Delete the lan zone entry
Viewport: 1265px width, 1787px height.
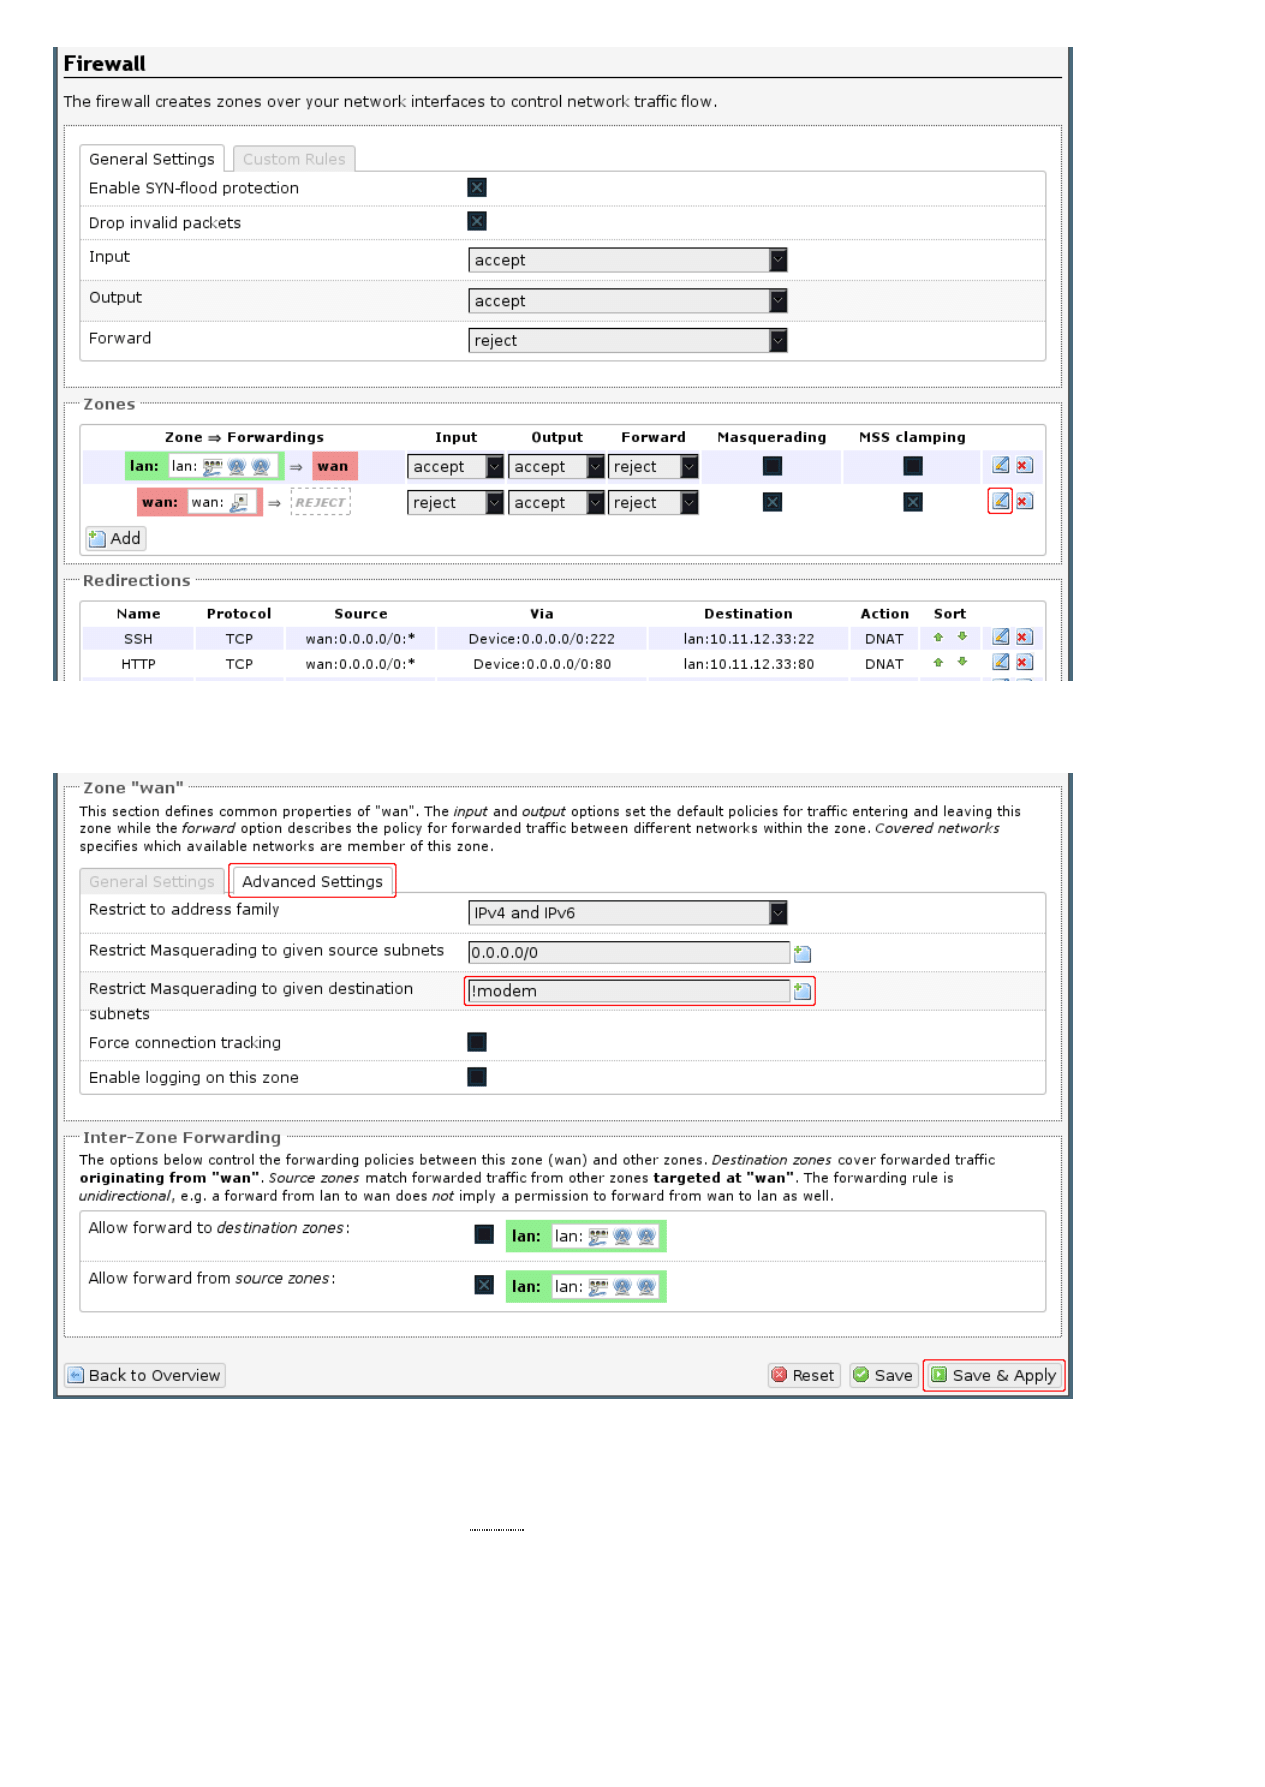(1024, 465)
